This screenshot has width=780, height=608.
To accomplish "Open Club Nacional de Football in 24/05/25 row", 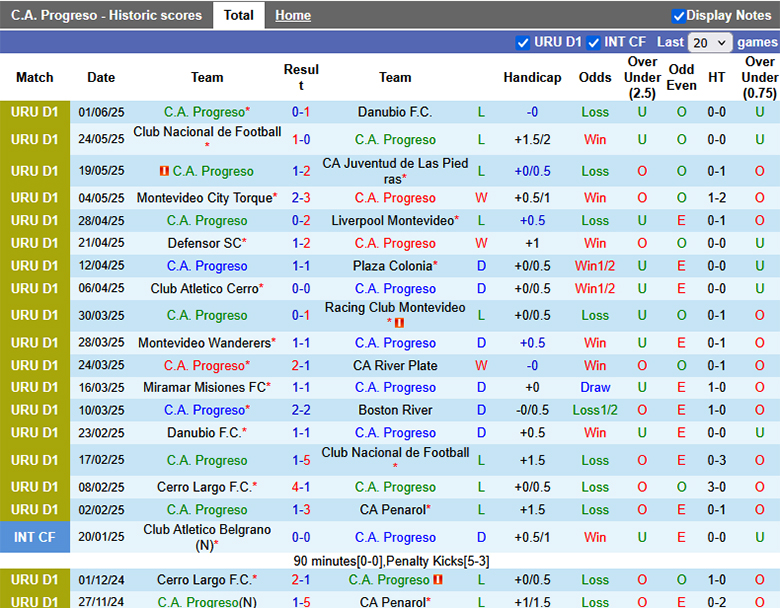I will 207,132.
